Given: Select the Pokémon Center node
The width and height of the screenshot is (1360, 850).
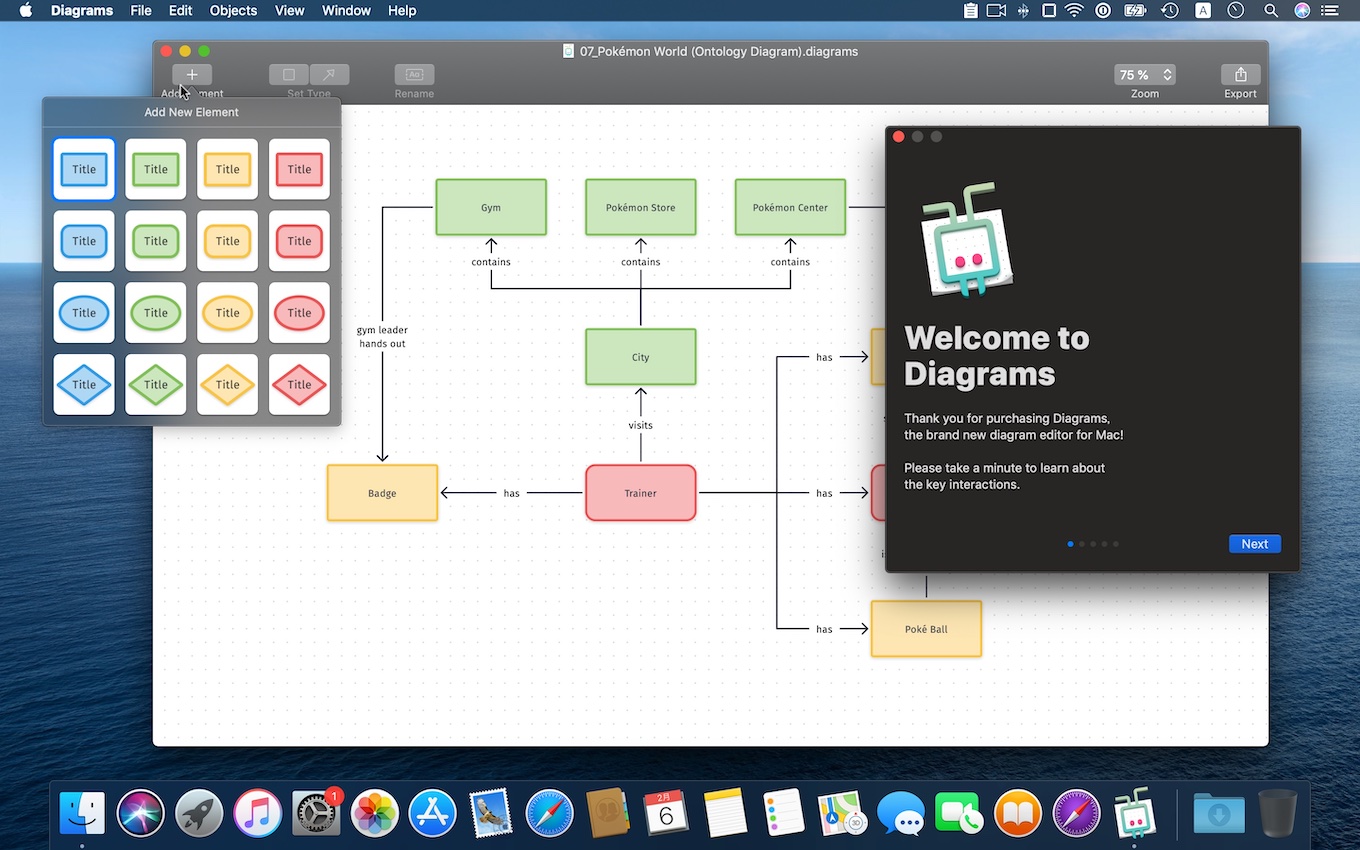Looking at the screenshot, I should tap(790, 207).
